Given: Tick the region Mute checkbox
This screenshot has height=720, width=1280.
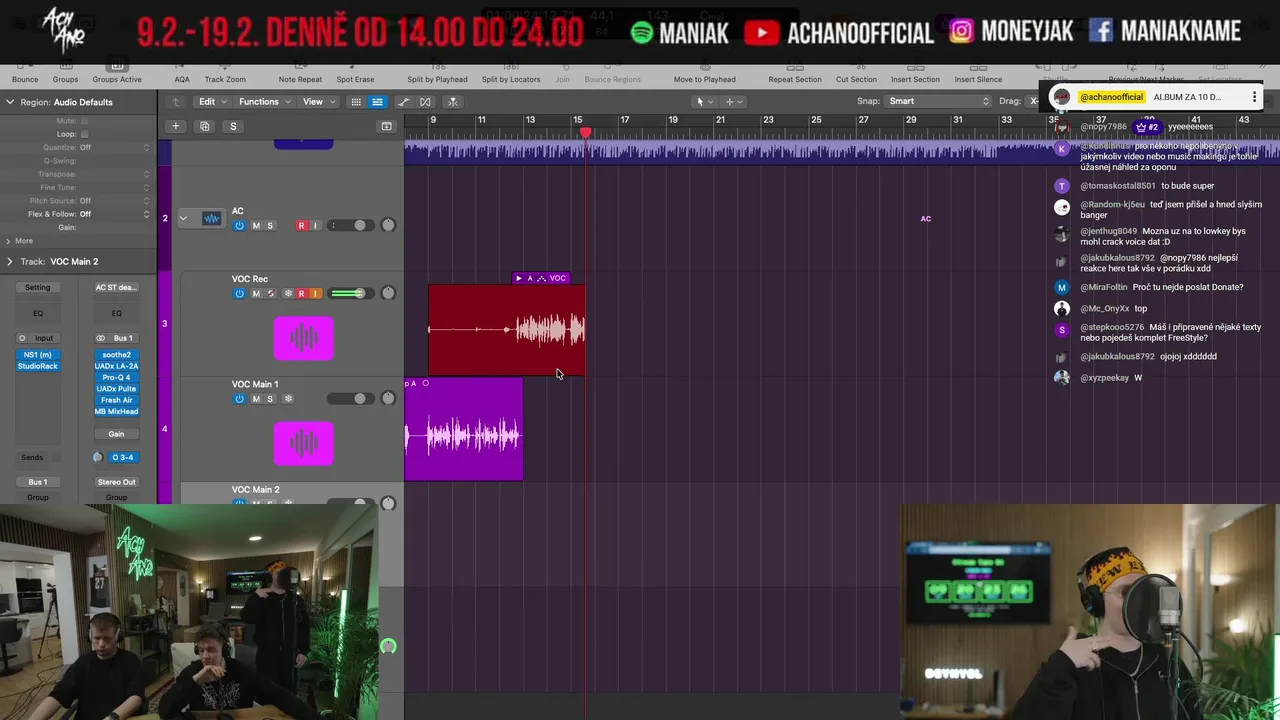Looking at the screenshot, I should pyautogui.click(x=84, y=121).
